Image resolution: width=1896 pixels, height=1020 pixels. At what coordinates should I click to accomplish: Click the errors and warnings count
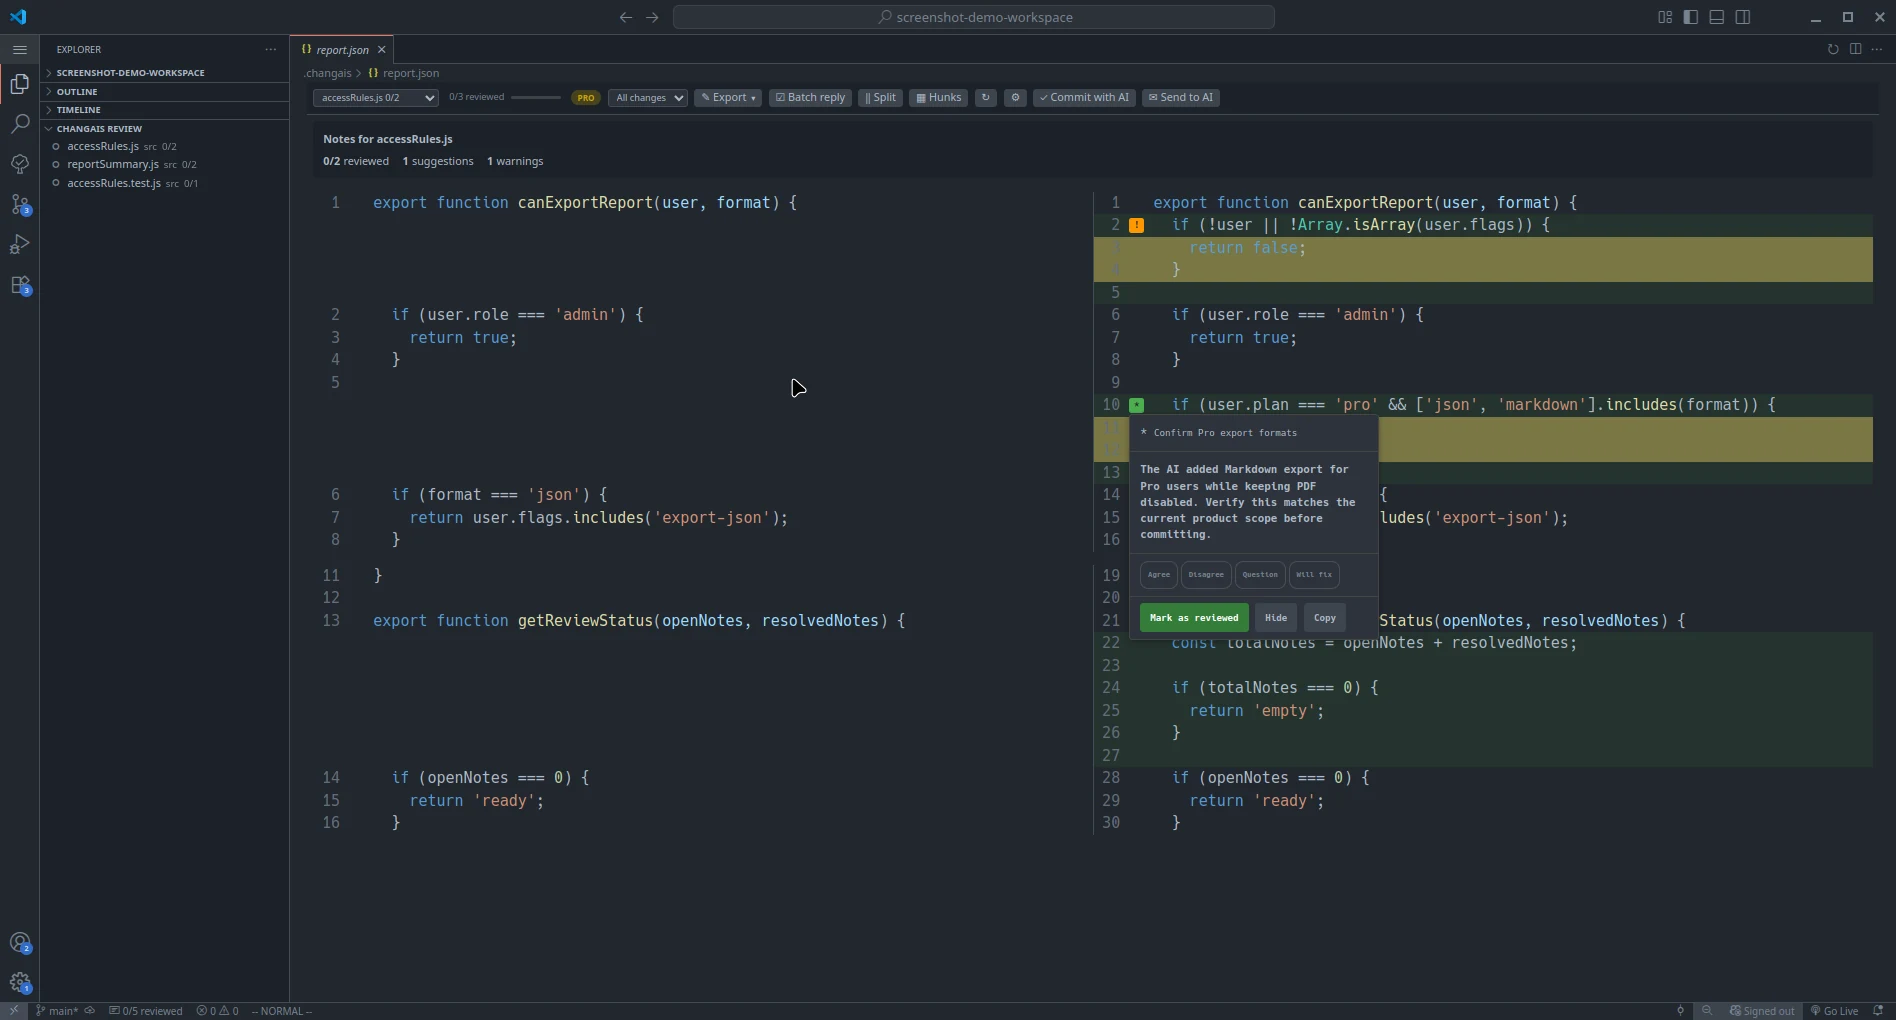[218, 1011]
